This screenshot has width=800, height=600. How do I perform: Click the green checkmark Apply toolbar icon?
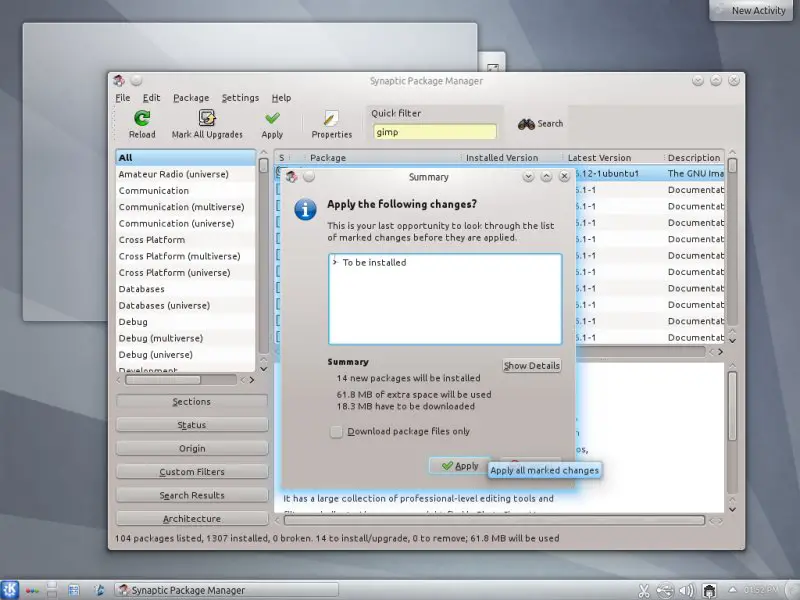tap(272, 118)
